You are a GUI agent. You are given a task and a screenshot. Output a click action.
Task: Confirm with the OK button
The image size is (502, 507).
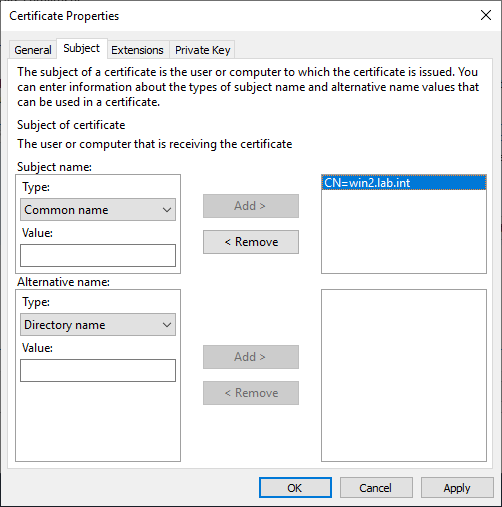coord(295,488)
